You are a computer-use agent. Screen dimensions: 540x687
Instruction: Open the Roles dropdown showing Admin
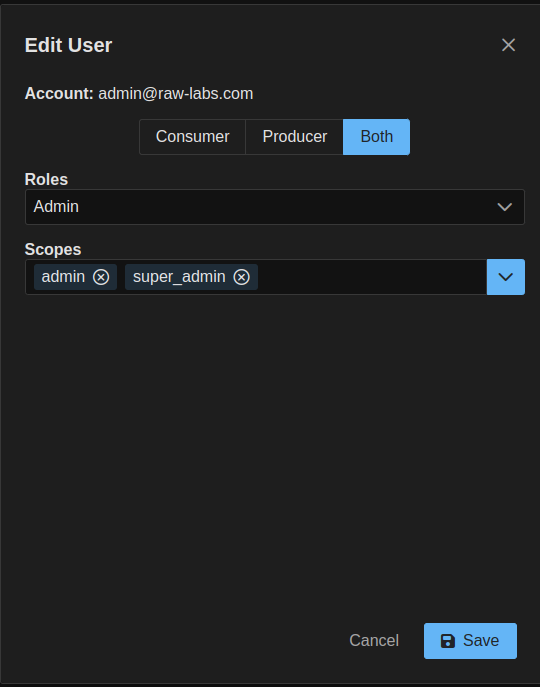pos(275,207)
